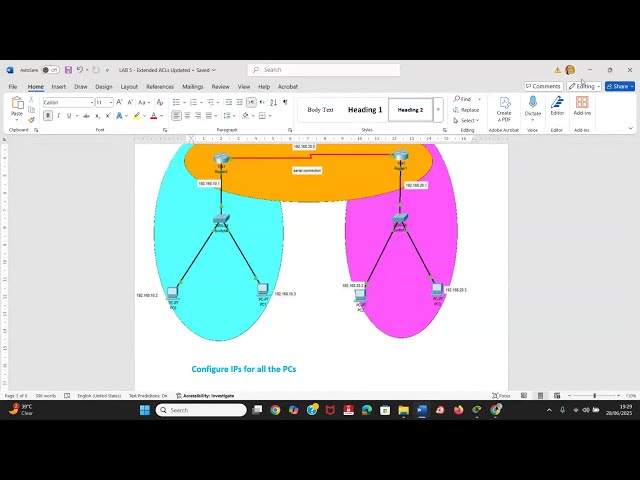Open the File menu
640x480 pixels.
(13, 87)
